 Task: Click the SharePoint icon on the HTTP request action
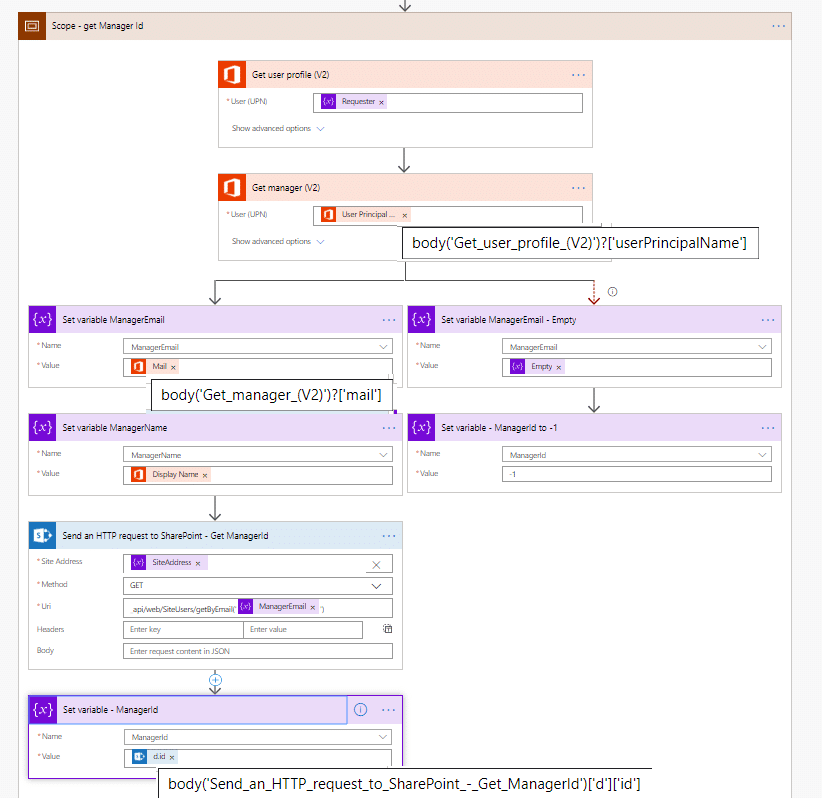coord(44,536)
